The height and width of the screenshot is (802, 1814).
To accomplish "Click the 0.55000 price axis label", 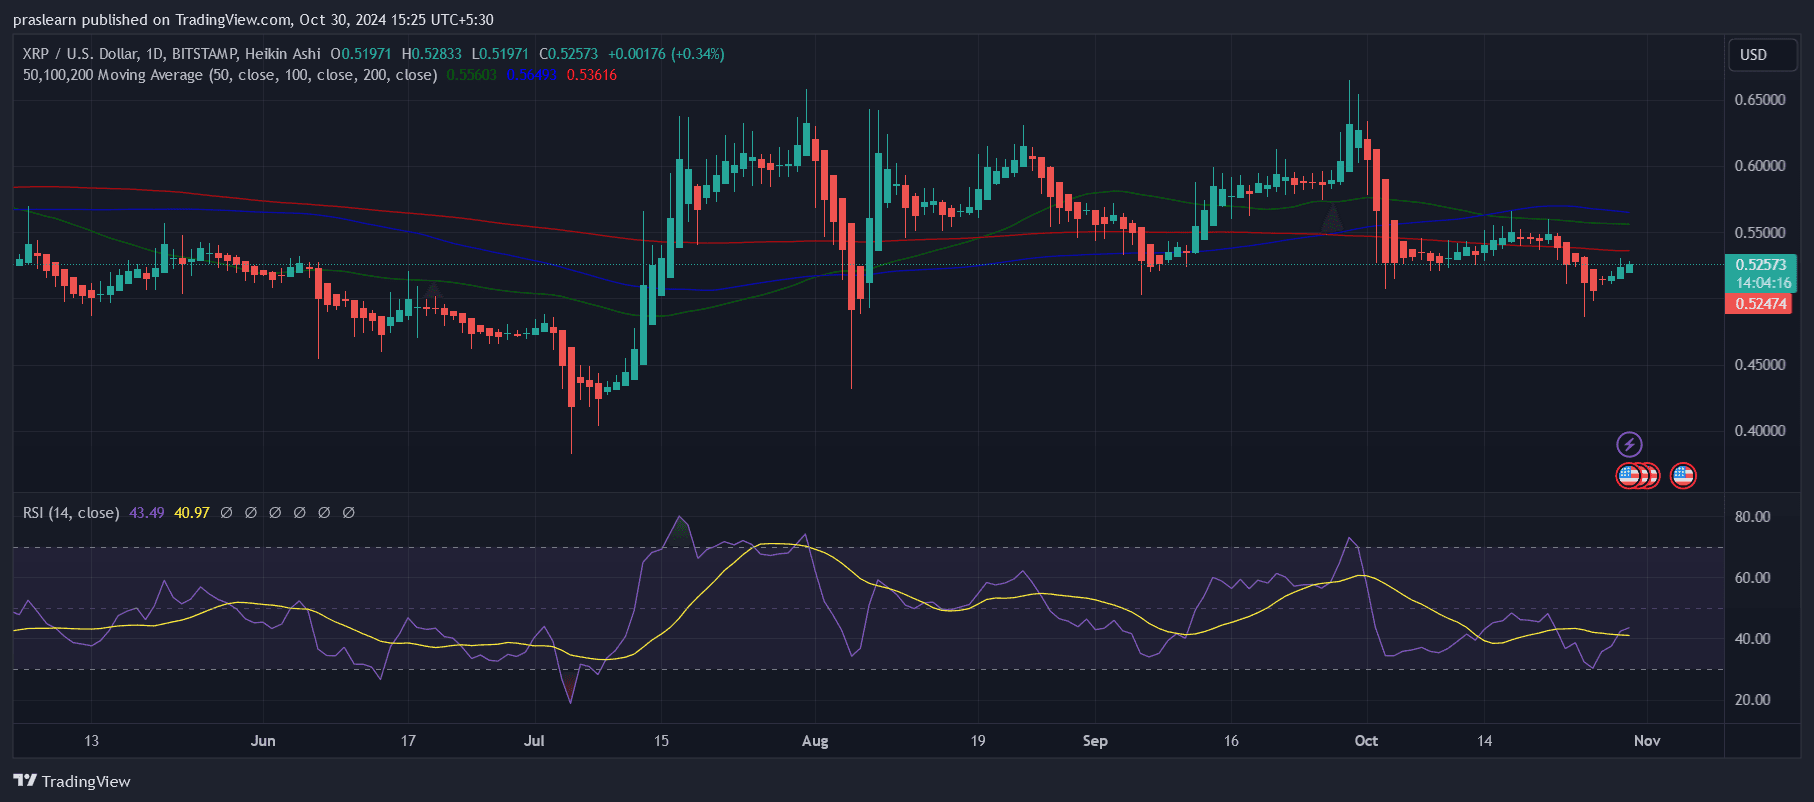I will point(1760,233).
